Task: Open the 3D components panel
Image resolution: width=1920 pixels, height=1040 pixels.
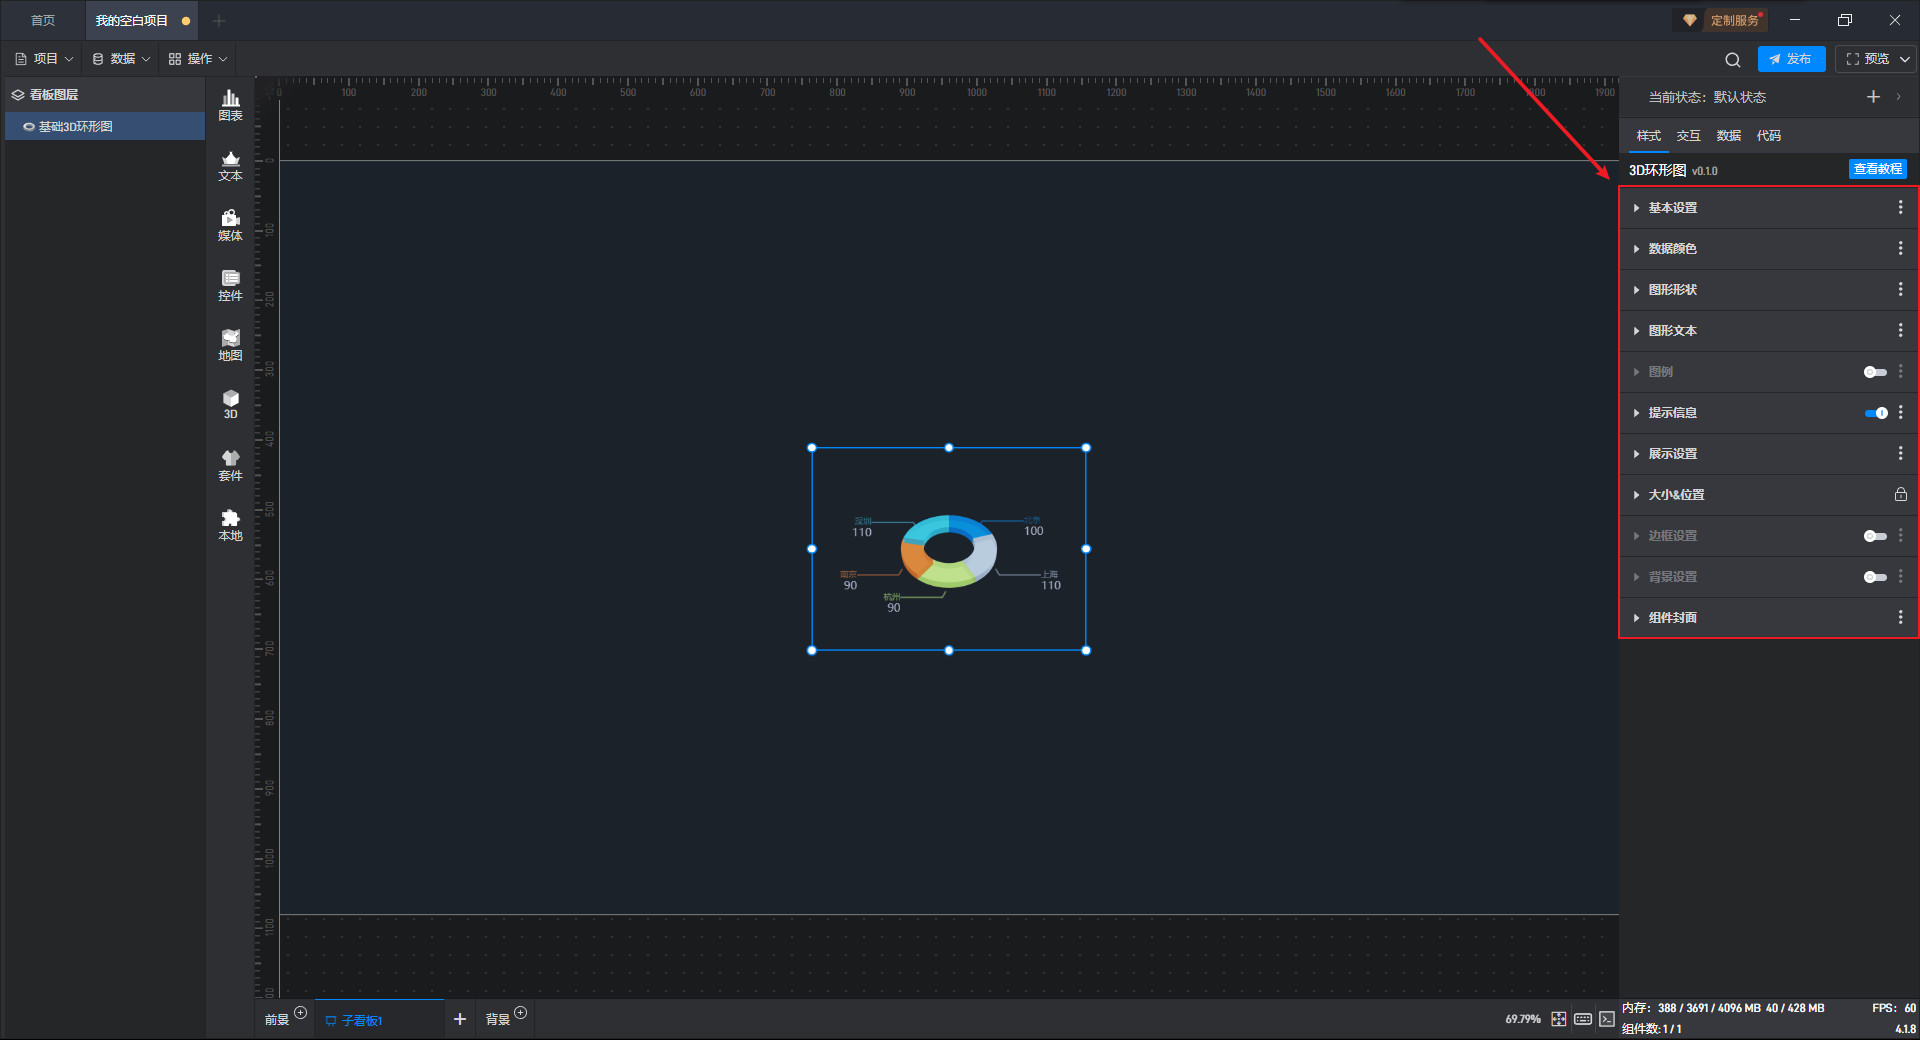Action: pyautogui.click(x=230, y=404)
